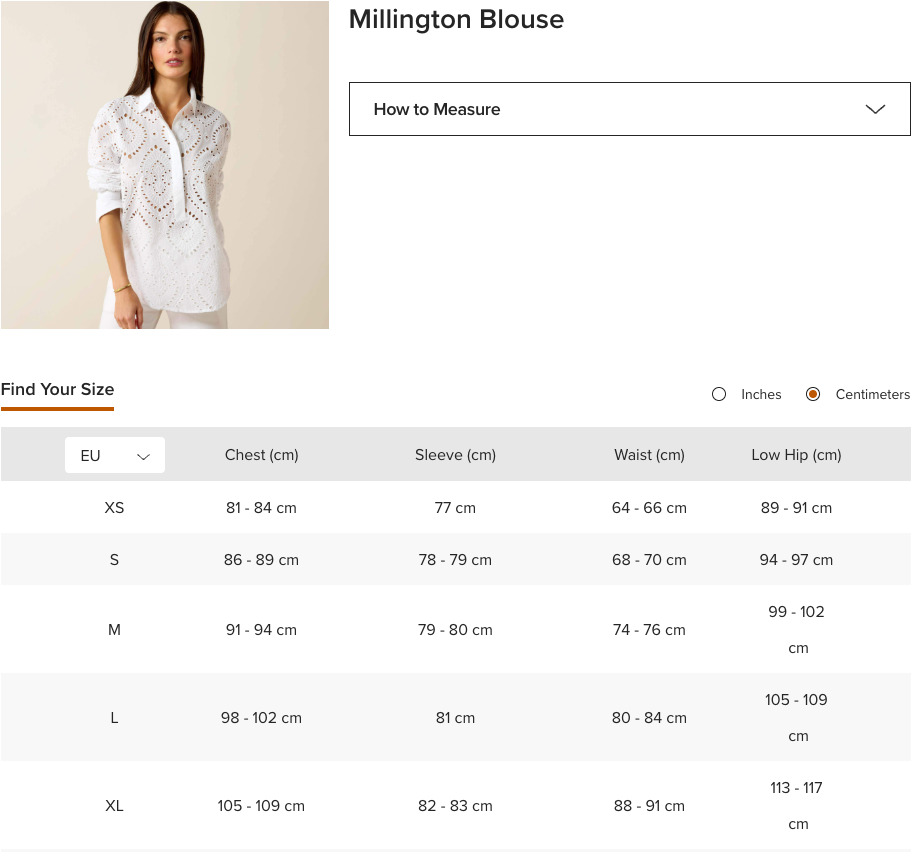
Task: Select the Inches radio button
Action: pyautogui.click(x=719, y=394)
